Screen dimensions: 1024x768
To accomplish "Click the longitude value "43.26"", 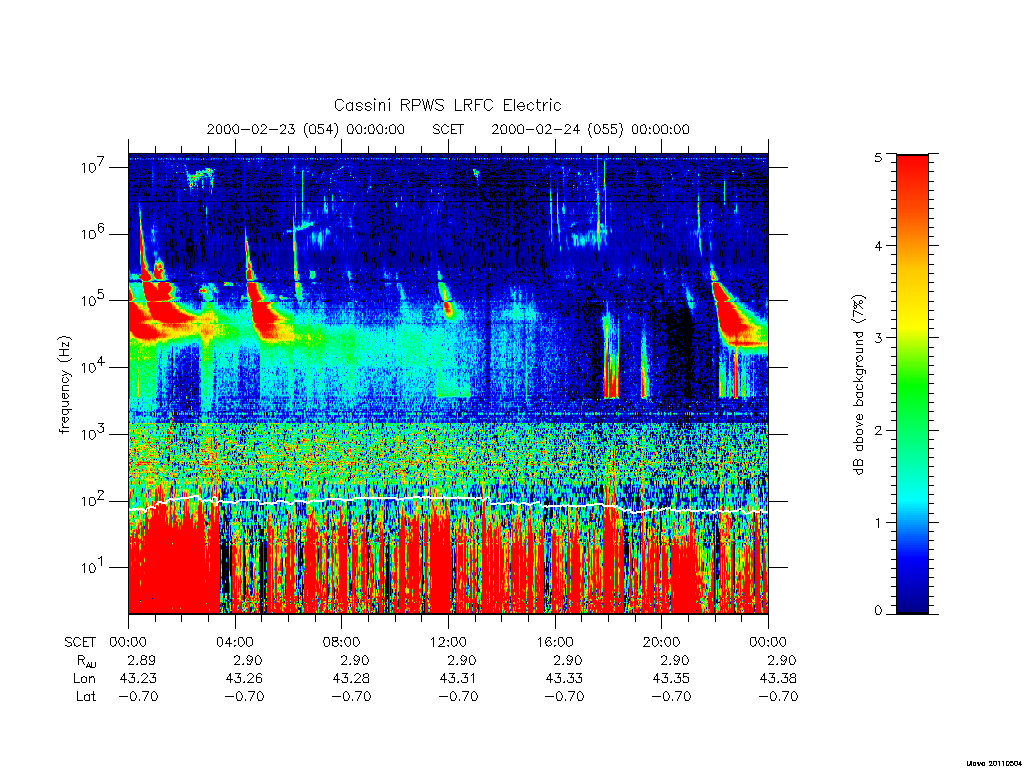I will [244, 679].
